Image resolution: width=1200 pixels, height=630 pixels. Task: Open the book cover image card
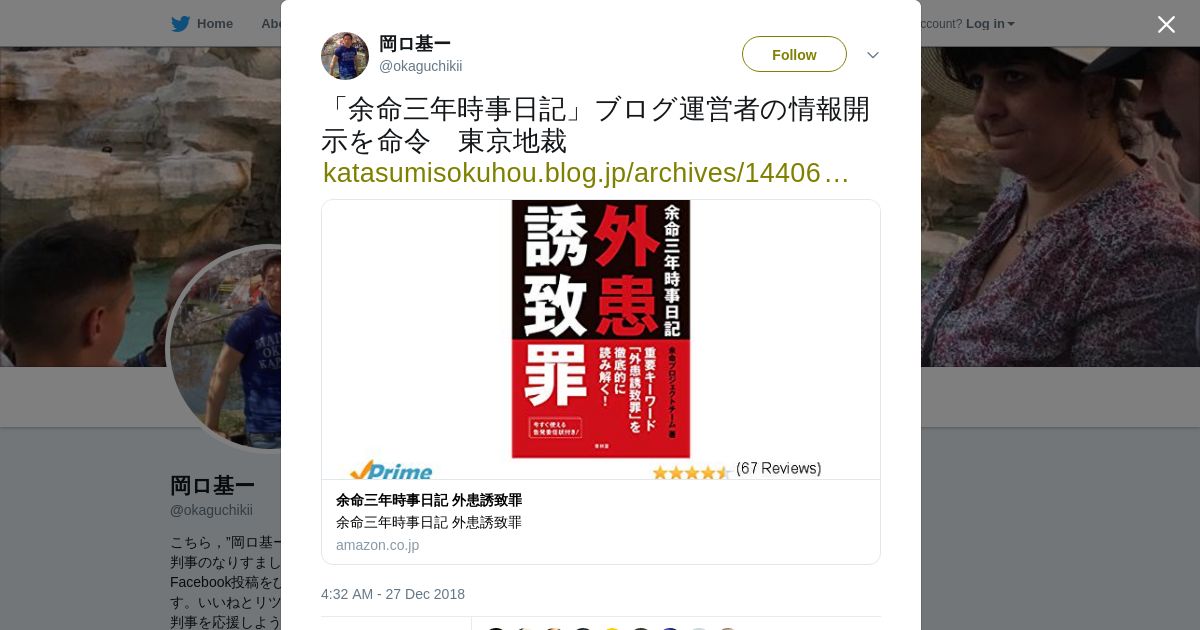[601, 340]
